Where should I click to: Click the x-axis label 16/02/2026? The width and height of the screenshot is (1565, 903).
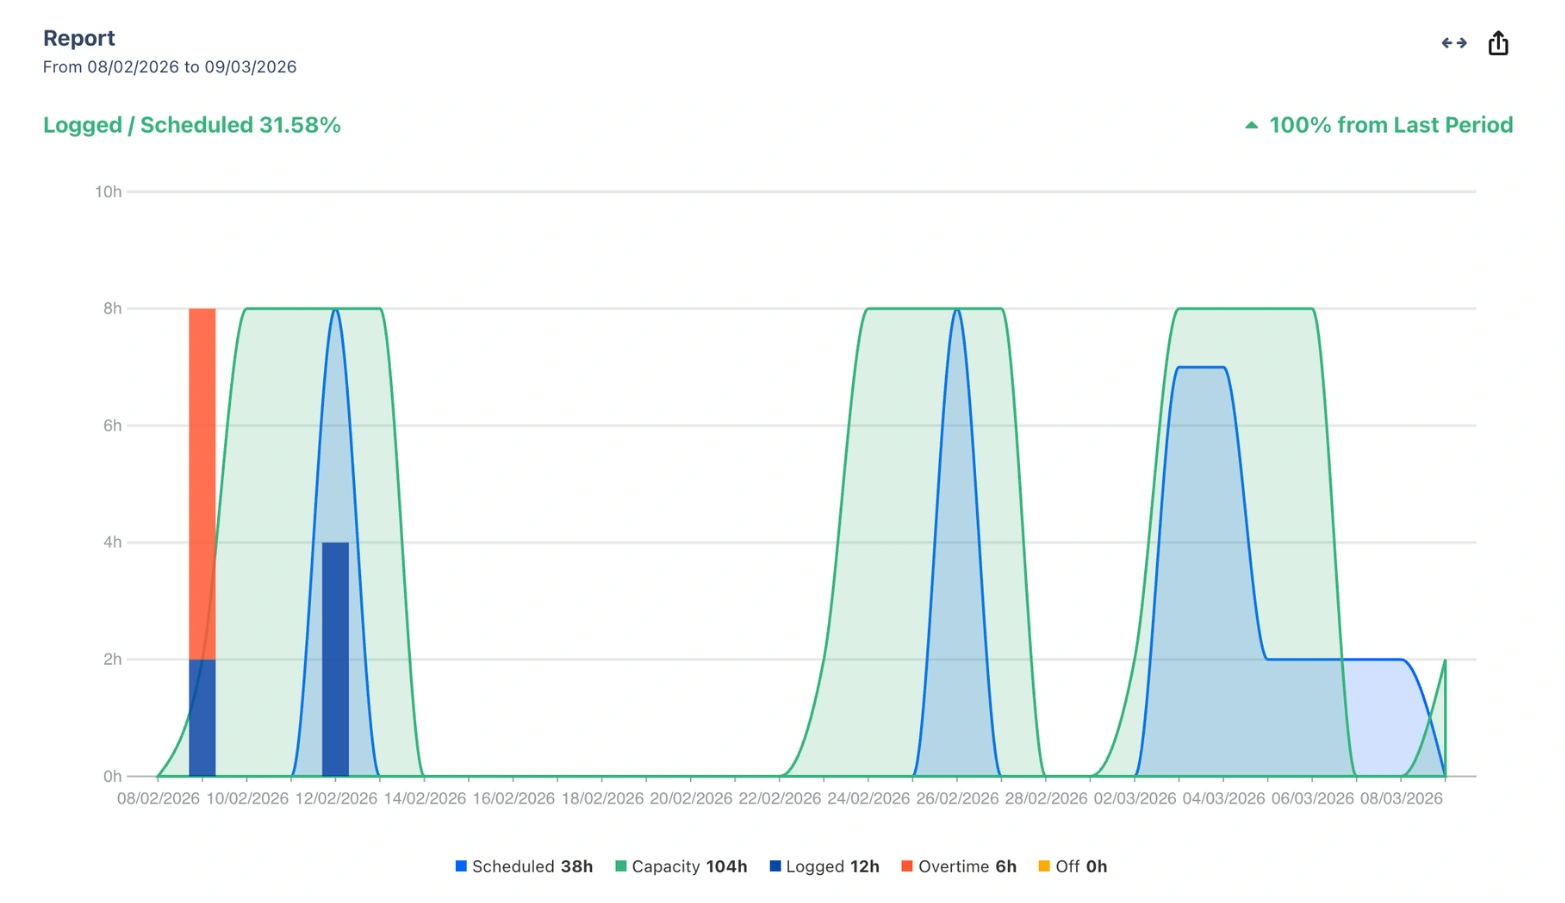pos(513,798)
